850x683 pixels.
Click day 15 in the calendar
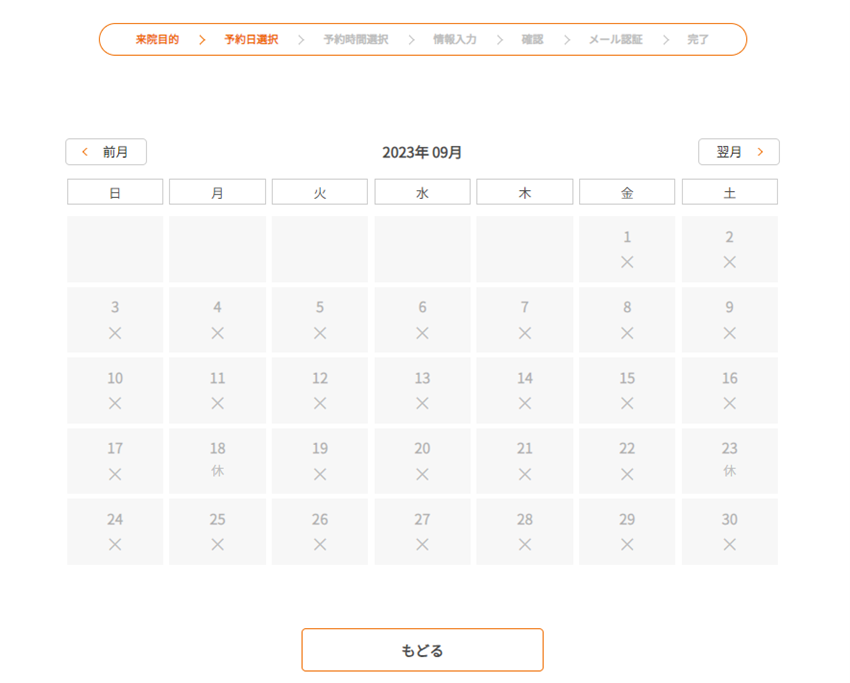(x=627, y=390)
